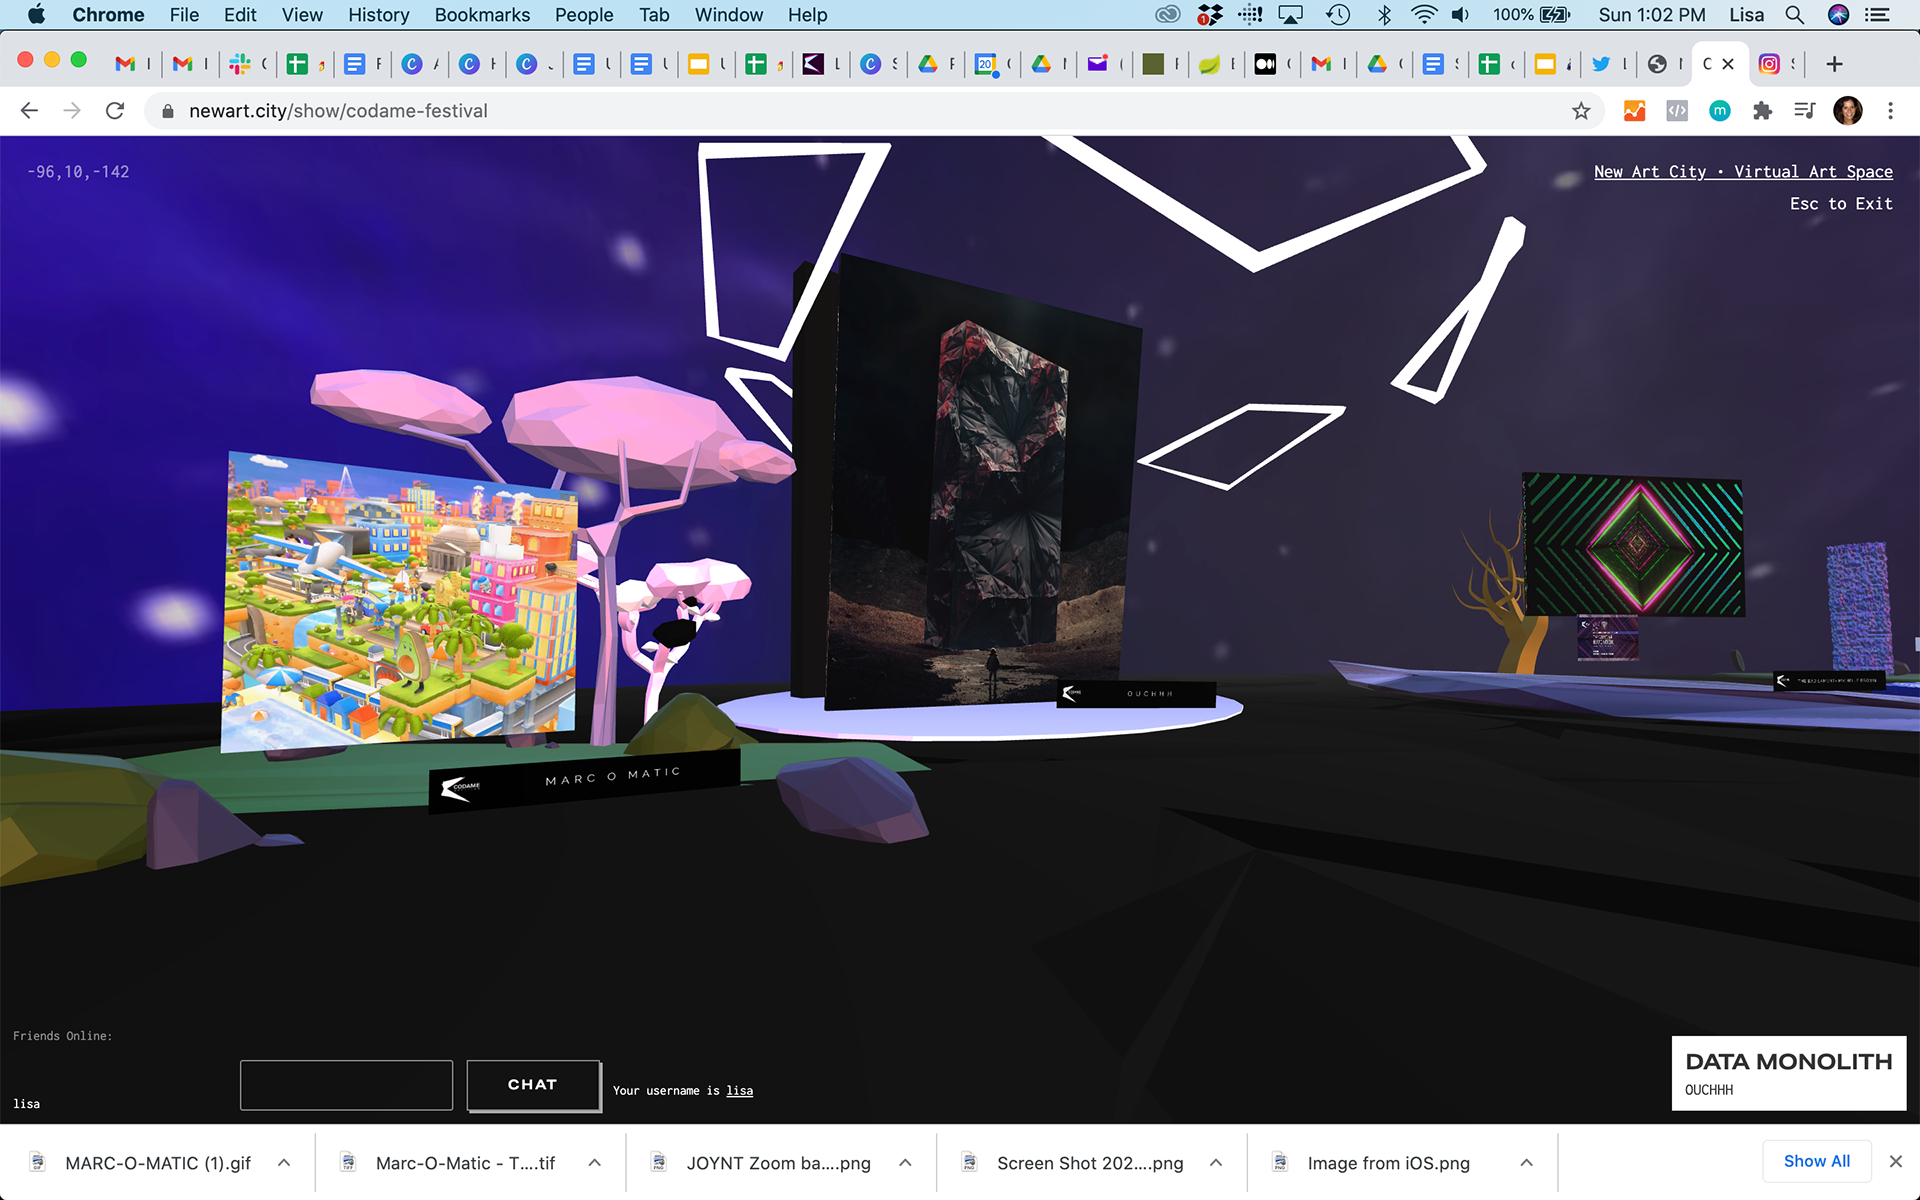1920x1200 pixels.
Task: Open a new tab with the plus button
Action: pos(1834,64)
